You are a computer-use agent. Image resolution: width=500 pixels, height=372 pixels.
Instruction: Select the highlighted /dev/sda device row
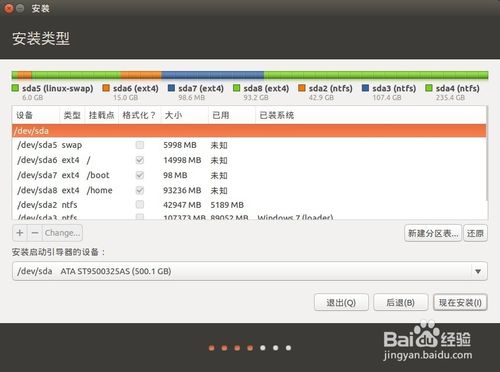(x=249, y=131)
